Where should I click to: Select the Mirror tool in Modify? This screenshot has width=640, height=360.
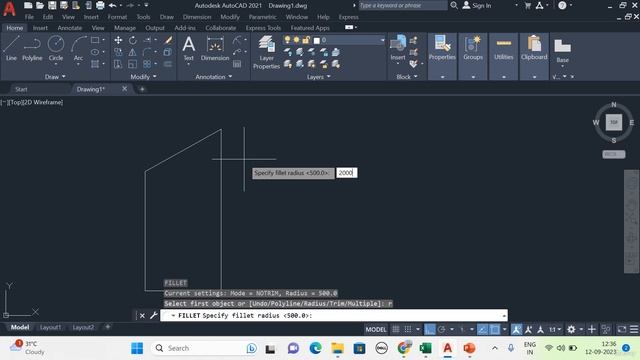[133, 52]
